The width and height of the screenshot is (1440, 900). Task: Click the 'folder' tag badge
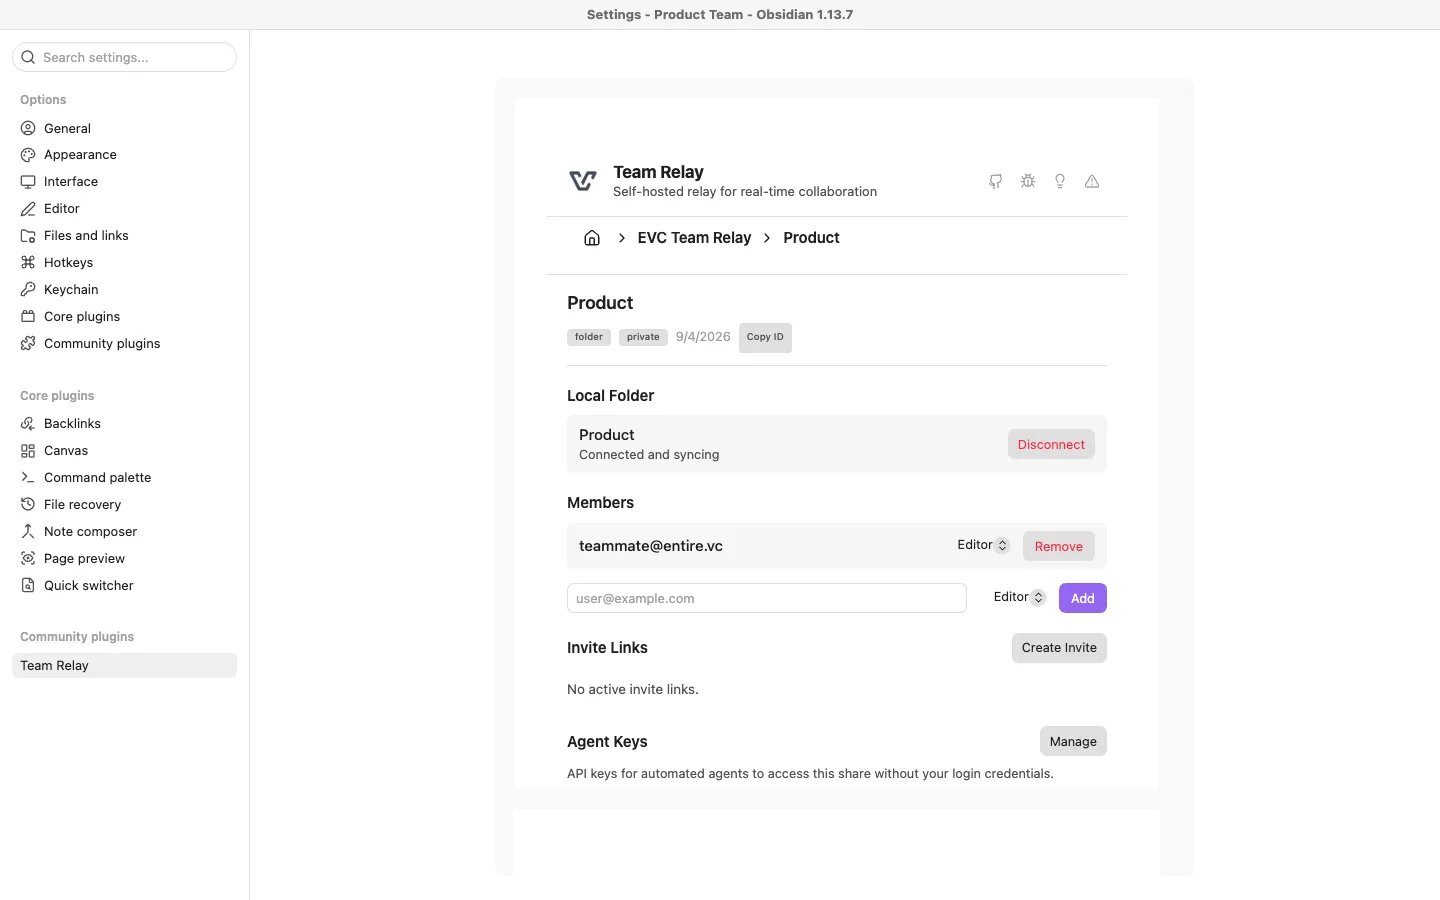[x=589, y=337]
